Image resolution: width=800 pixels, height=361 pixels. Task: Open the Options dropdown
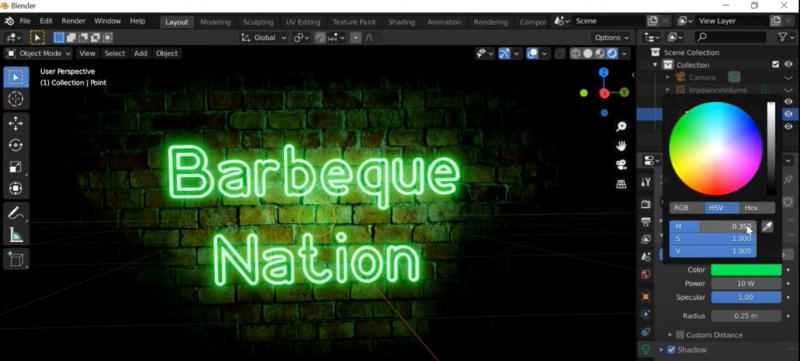[x=612, y=38]
